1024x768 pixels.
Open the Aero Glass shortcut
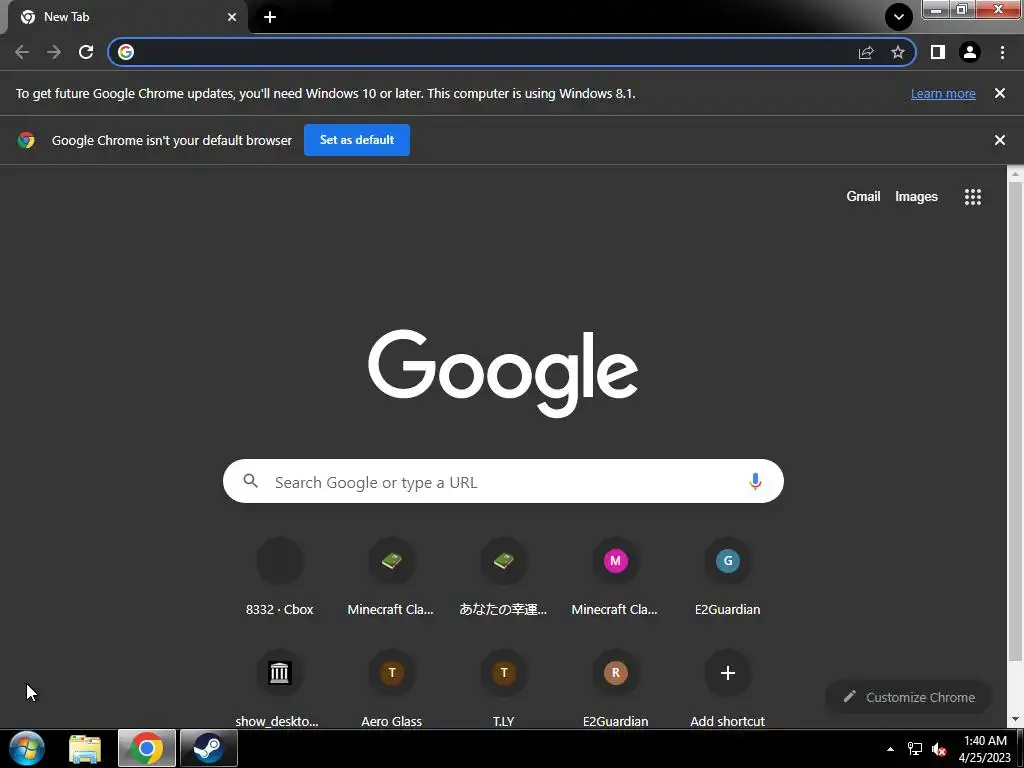[x=391, y=689]
